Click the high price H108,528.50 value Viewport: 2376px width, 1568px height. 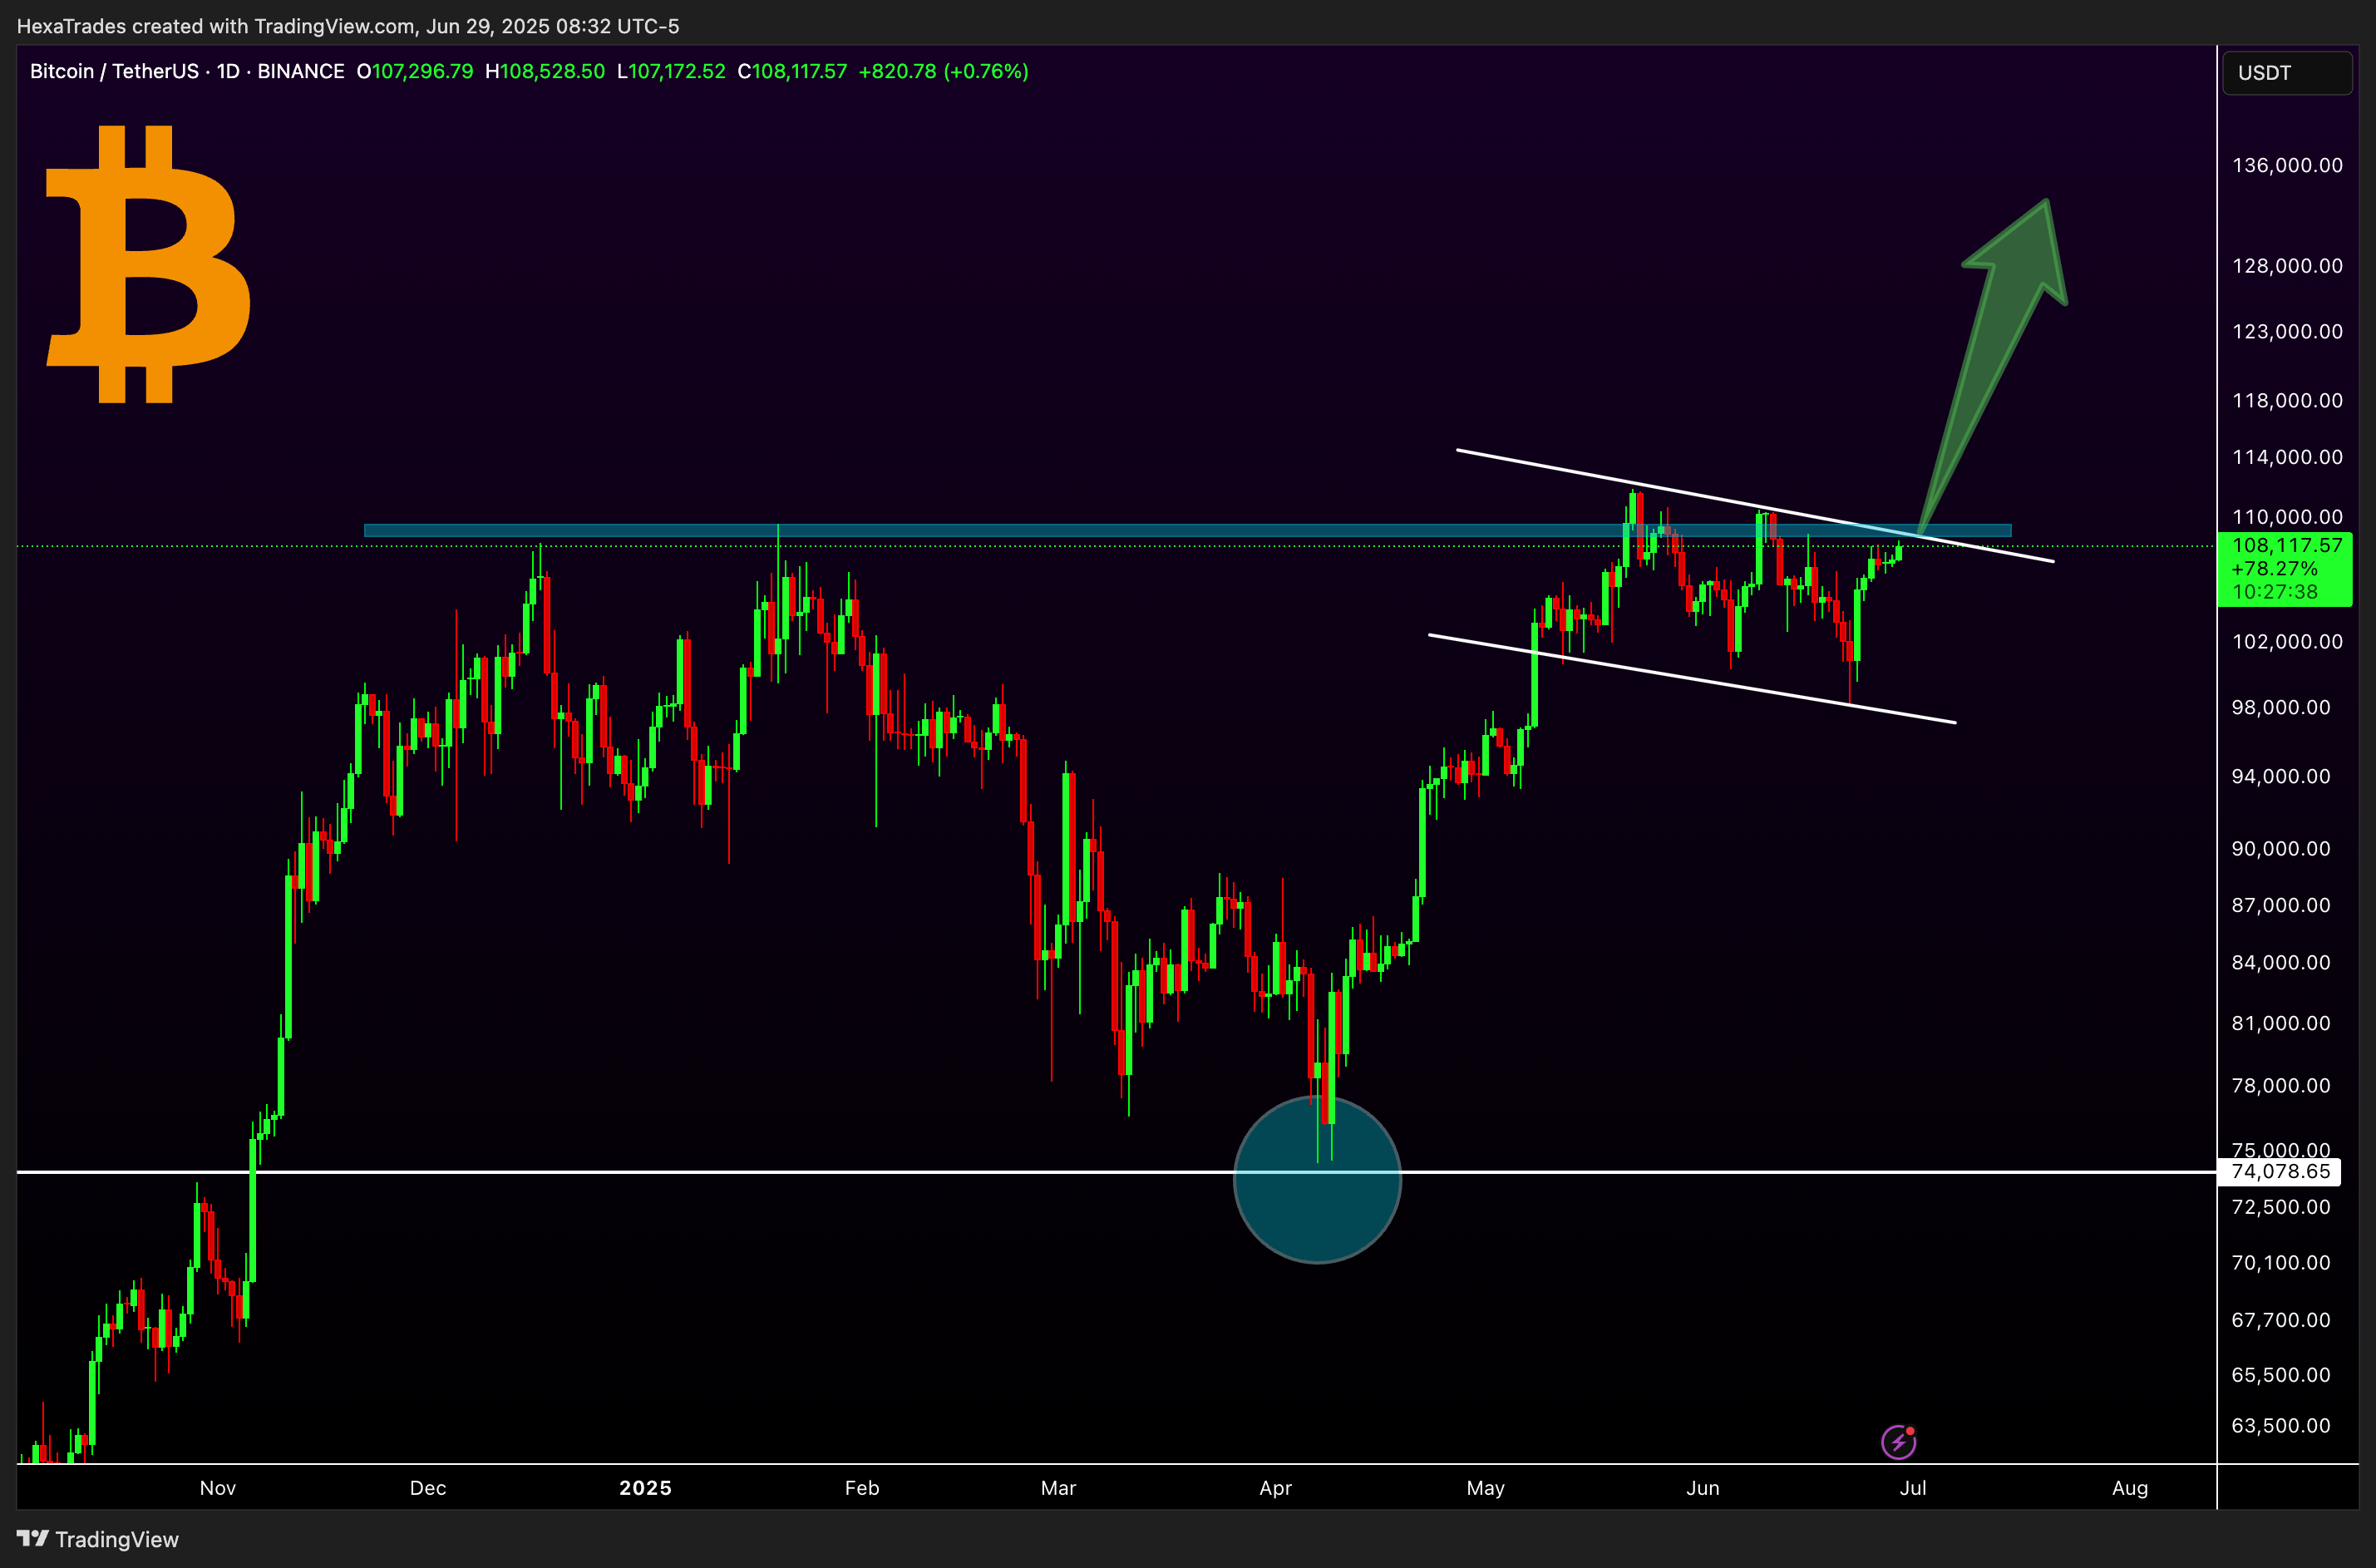[x=545, y=71]
